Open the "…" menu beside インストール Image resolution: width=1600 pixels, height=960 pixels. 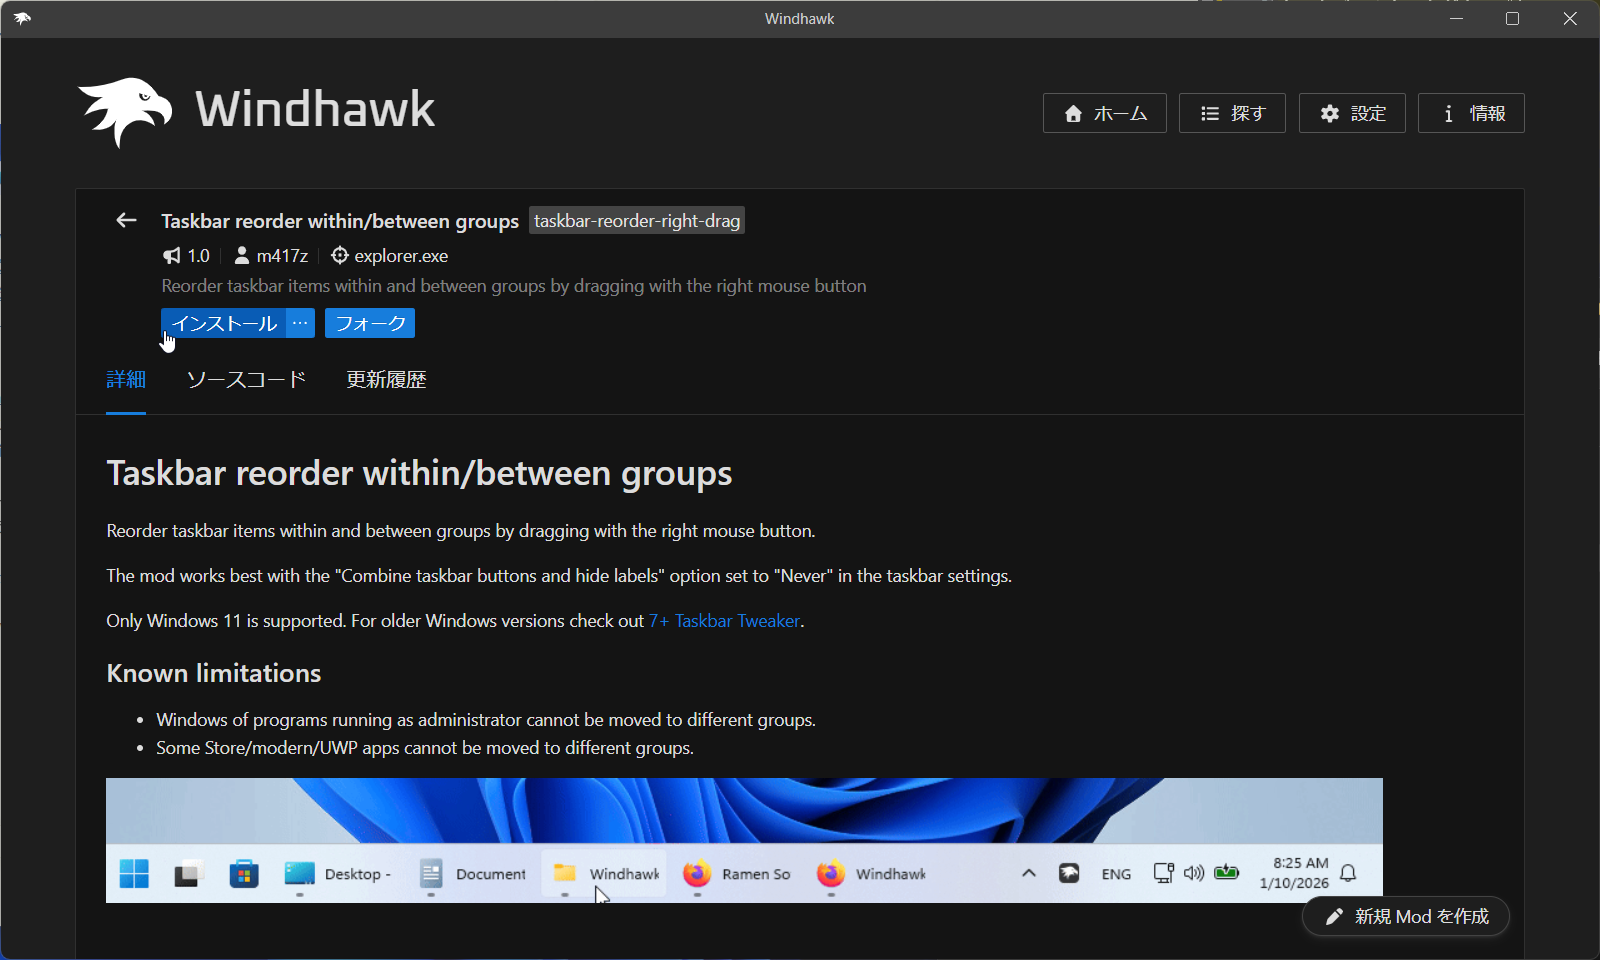300,323
